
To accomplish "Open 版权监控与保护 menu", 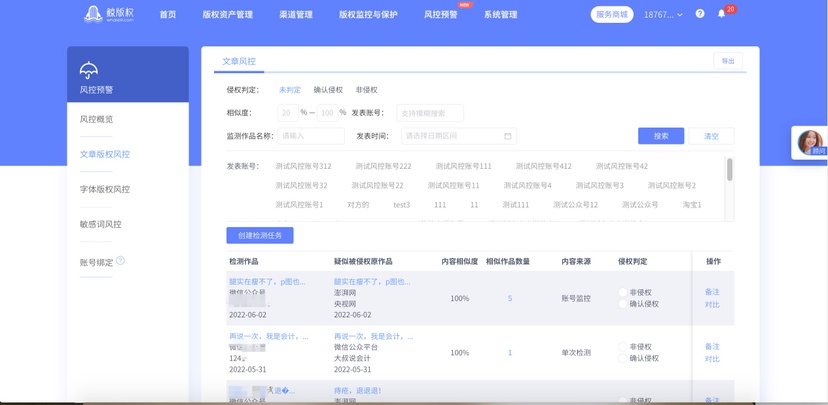I will (368, 15).
